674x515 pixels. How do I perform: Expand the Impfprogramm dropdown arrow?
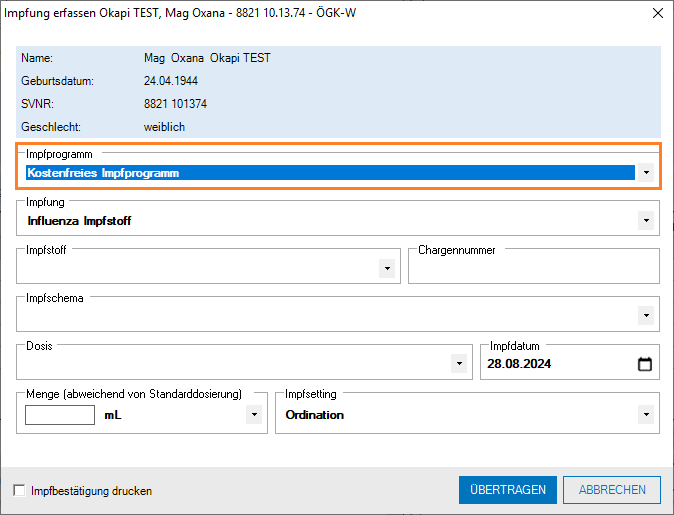647,173
